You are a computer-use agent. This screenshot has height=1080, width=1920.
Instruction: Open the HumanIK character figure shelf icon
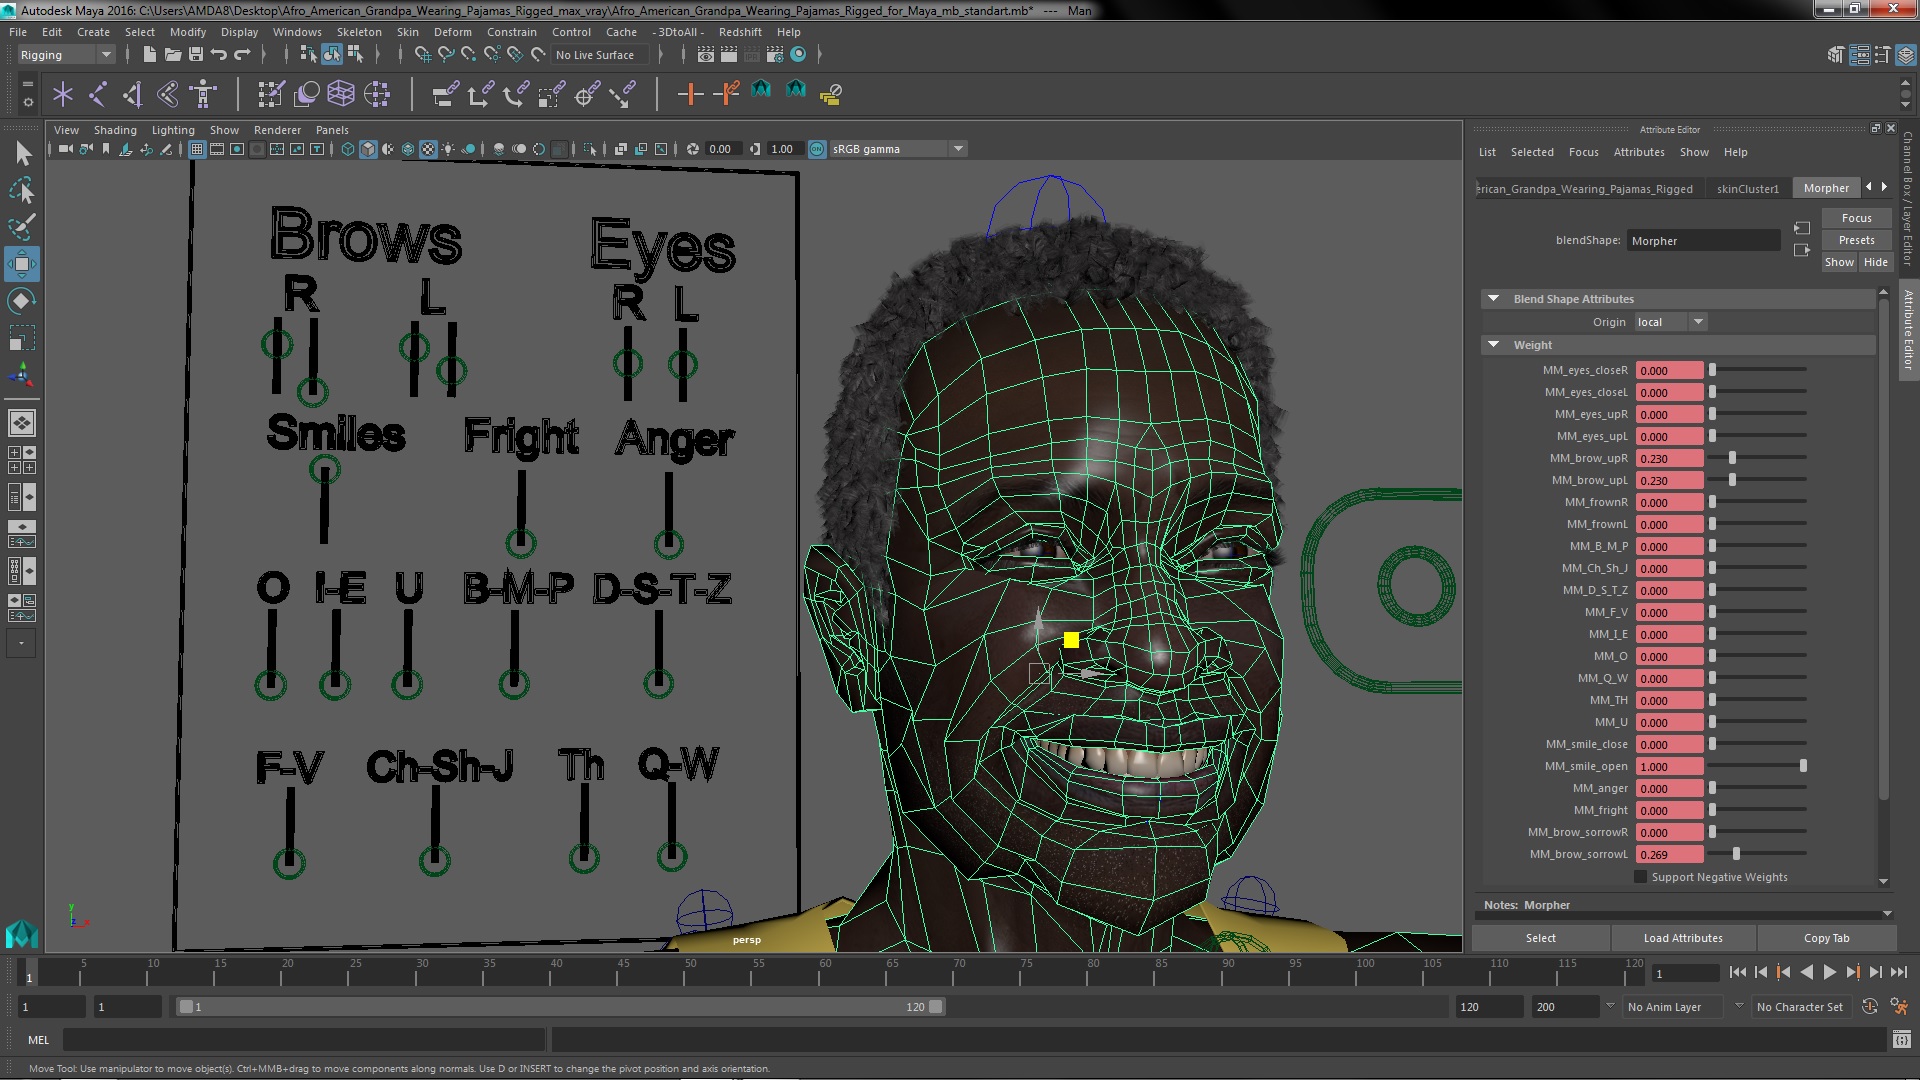coord(203,94)
